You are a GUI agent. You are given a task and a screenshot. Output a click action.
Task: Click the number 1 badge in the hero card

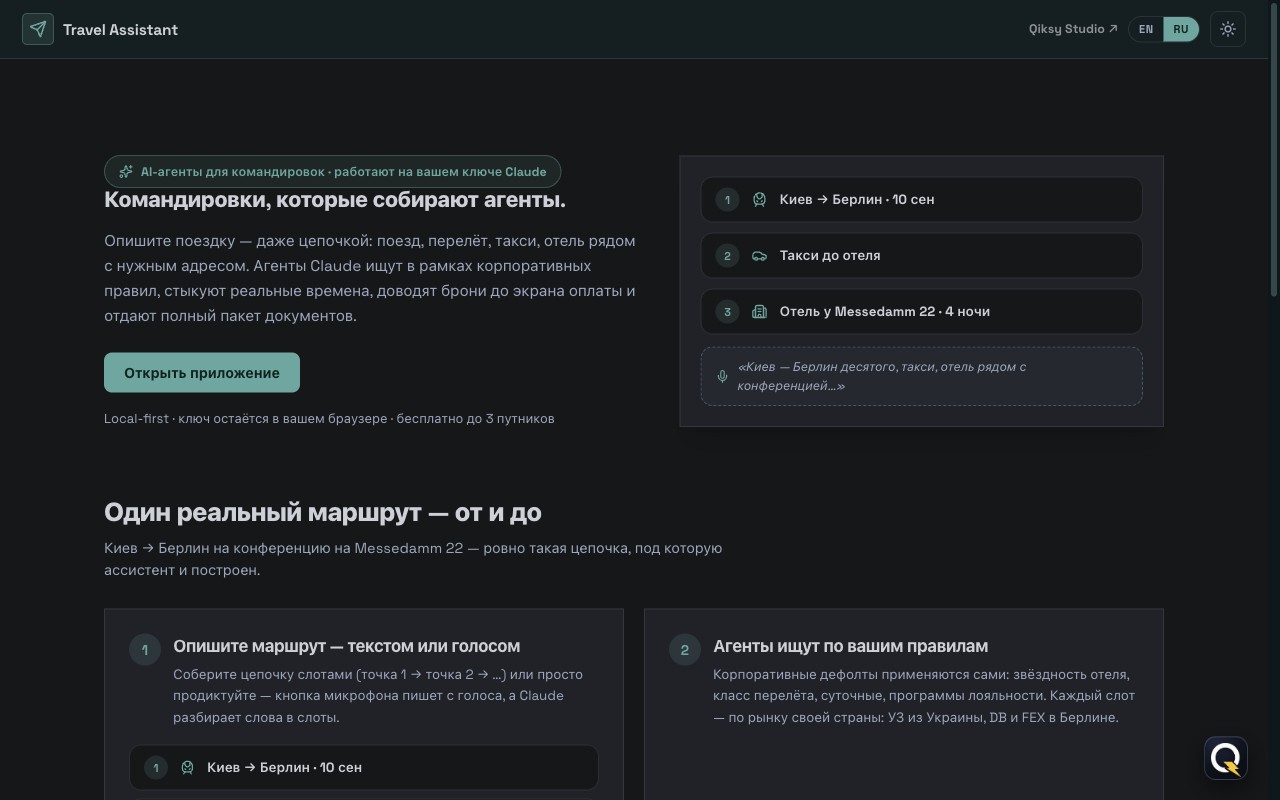(727, 199)
